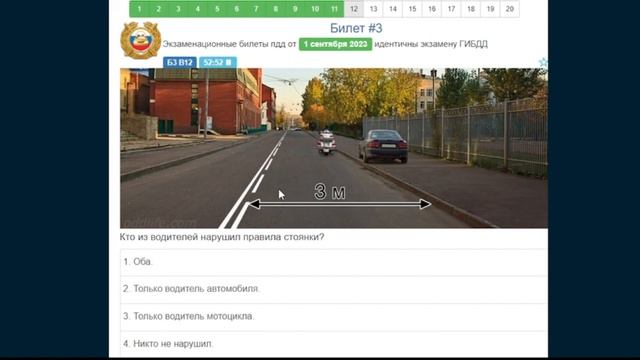Go to question 4 in the navigator
This screenshot has width=640, height=360.
click(x=198, y=9)
